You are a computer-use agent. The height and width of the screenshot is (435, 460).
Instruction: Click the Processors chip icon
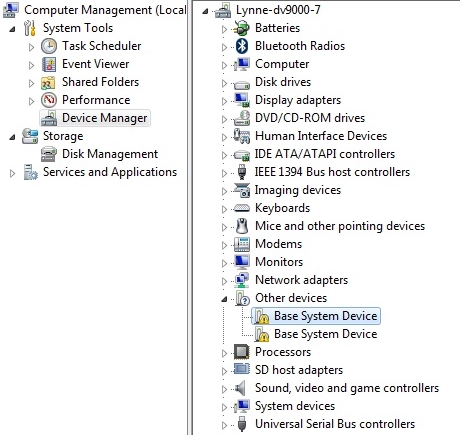point(242,352)
